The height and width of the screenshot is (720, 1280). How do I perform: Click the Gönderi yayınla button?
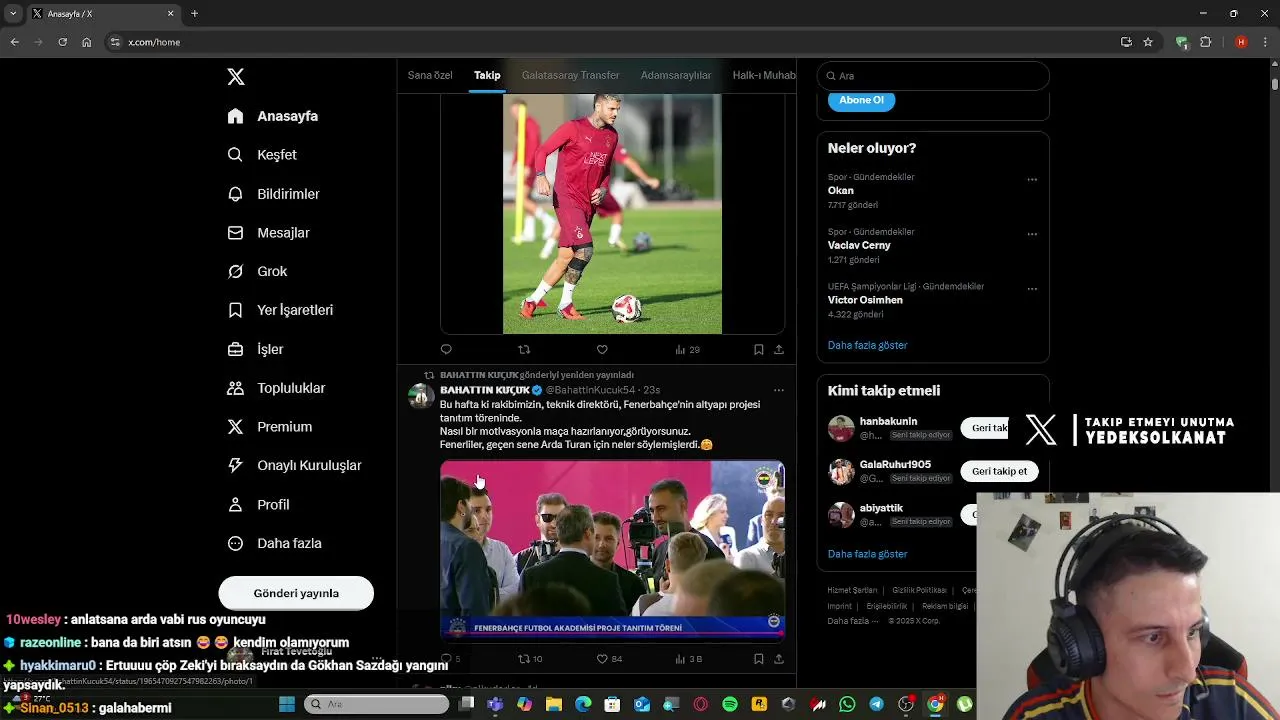click(296, 593)
